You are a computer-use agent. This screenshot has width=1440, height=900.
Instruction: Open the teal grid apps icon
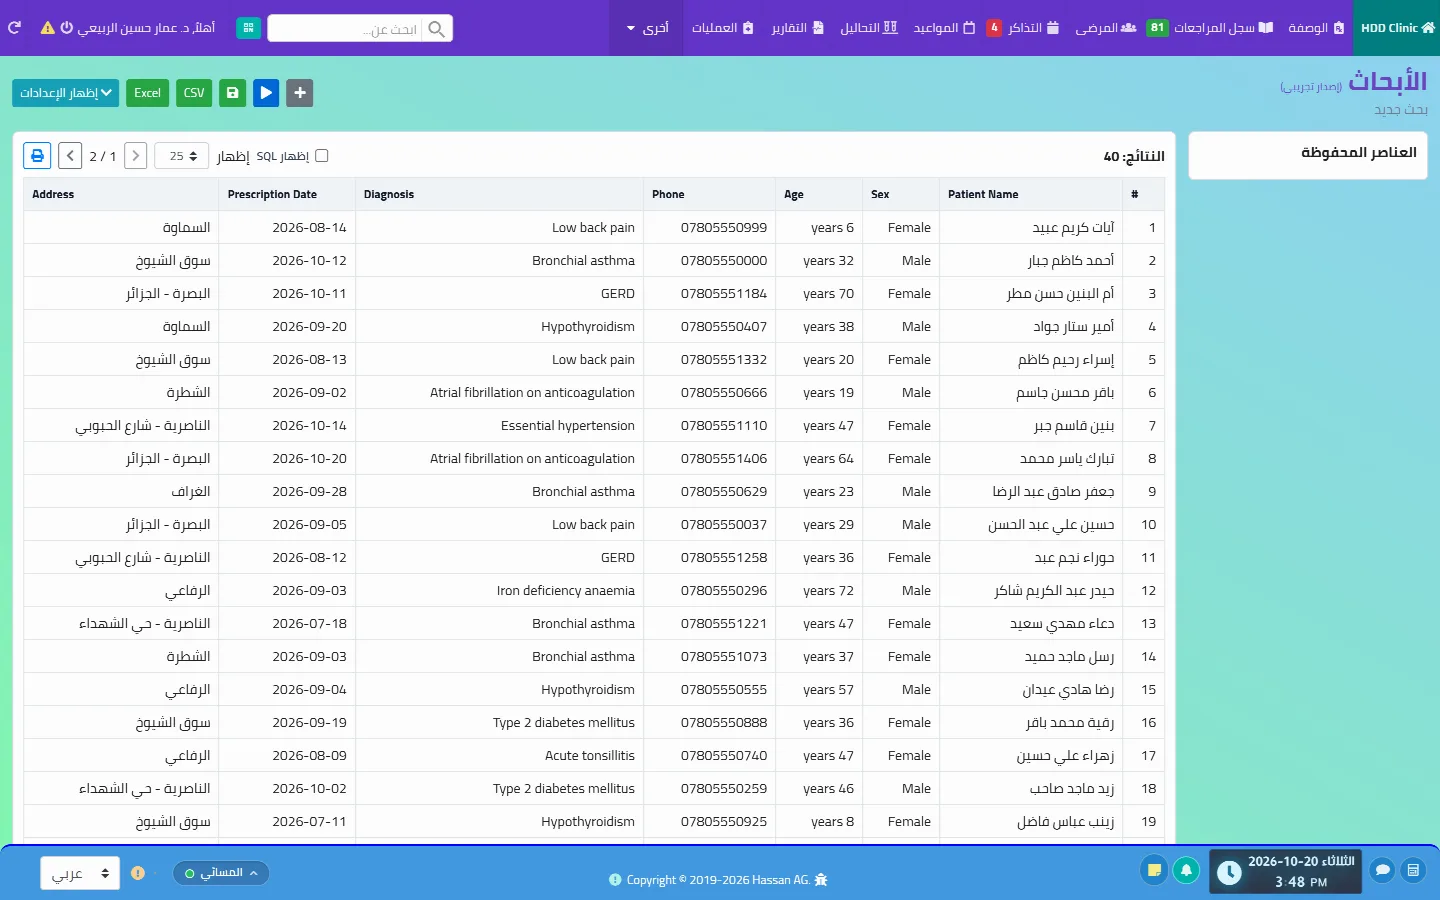(249, 28)
